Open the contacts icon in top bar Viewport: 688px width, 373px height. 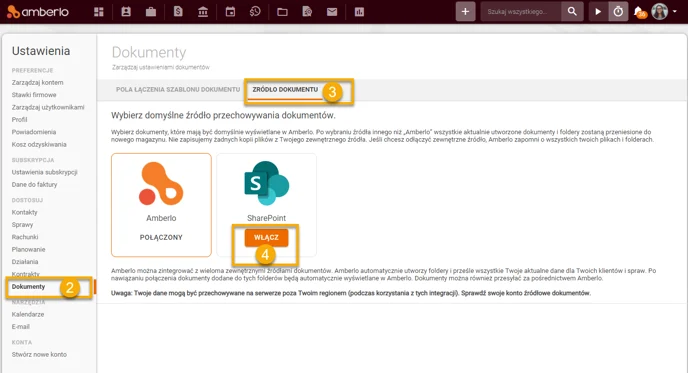click(126, 12)
